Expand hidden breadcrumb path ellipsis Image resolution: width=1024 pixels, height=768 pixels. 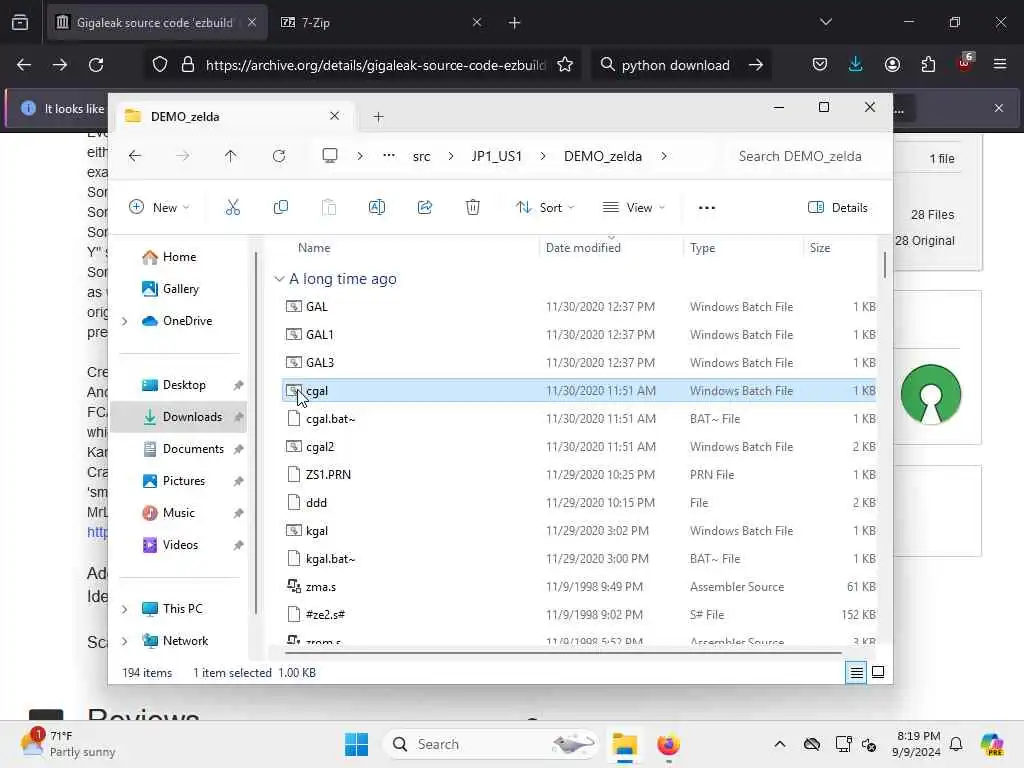389,156
